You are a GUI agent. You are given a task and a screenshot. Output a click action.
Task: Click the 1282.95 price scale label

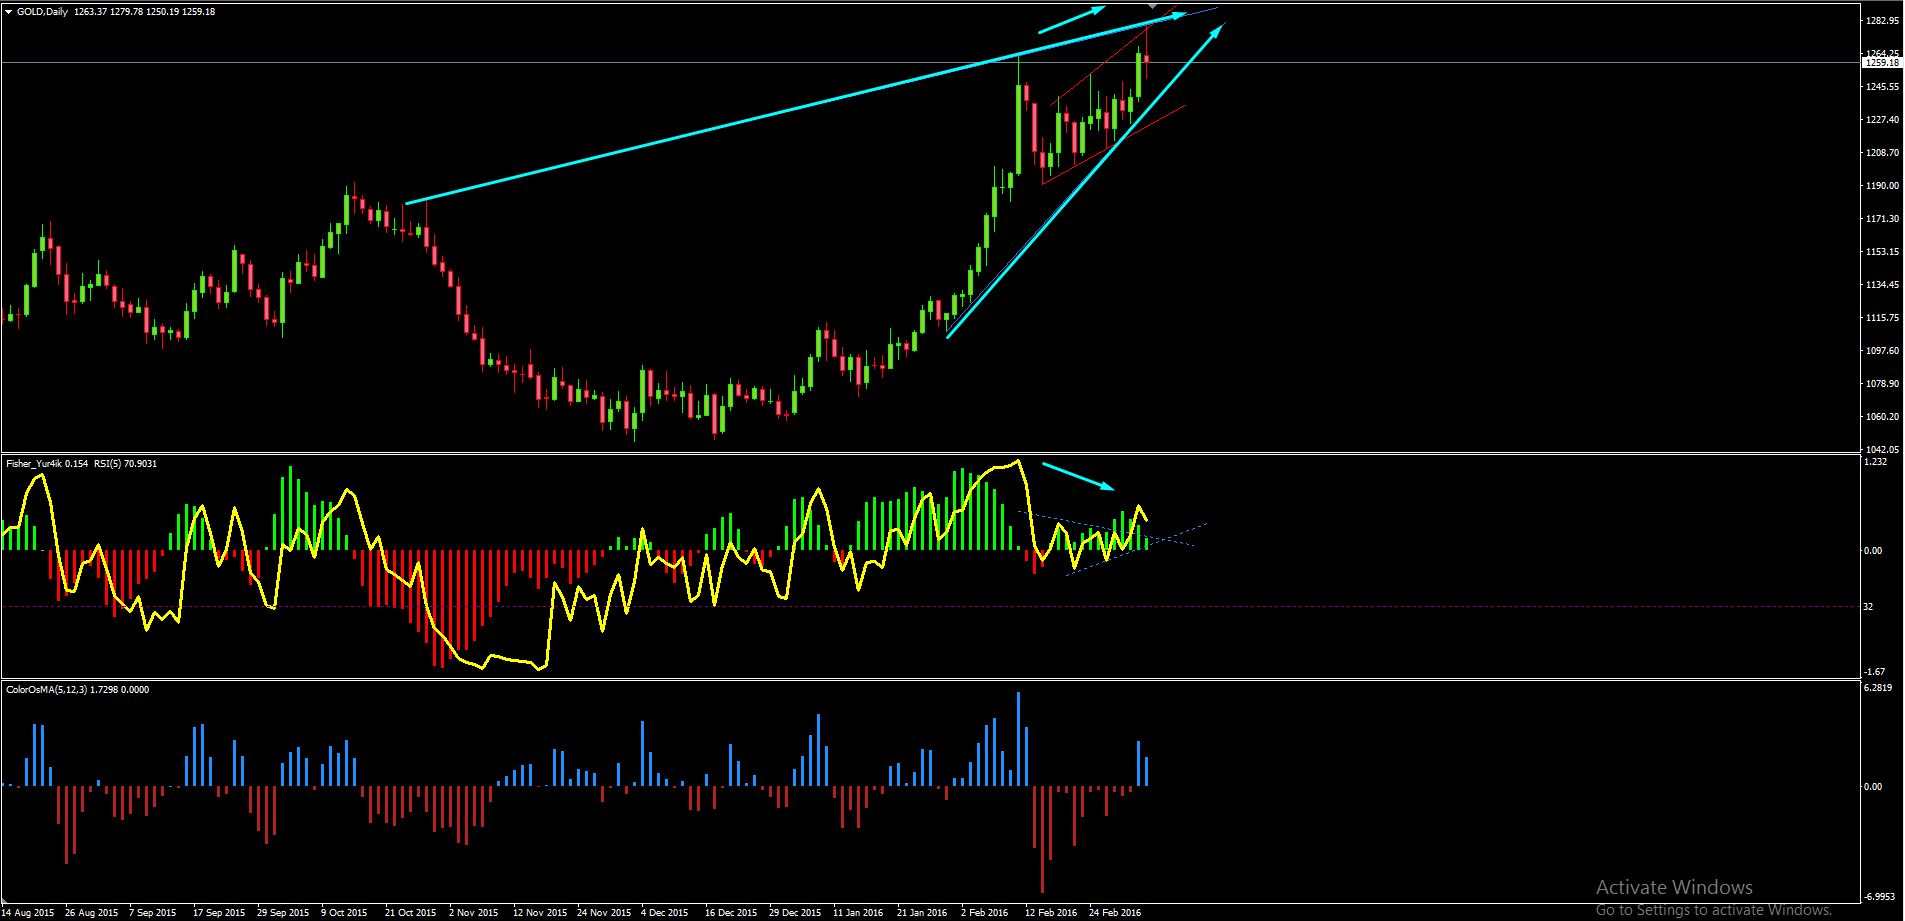[1882, 21]
